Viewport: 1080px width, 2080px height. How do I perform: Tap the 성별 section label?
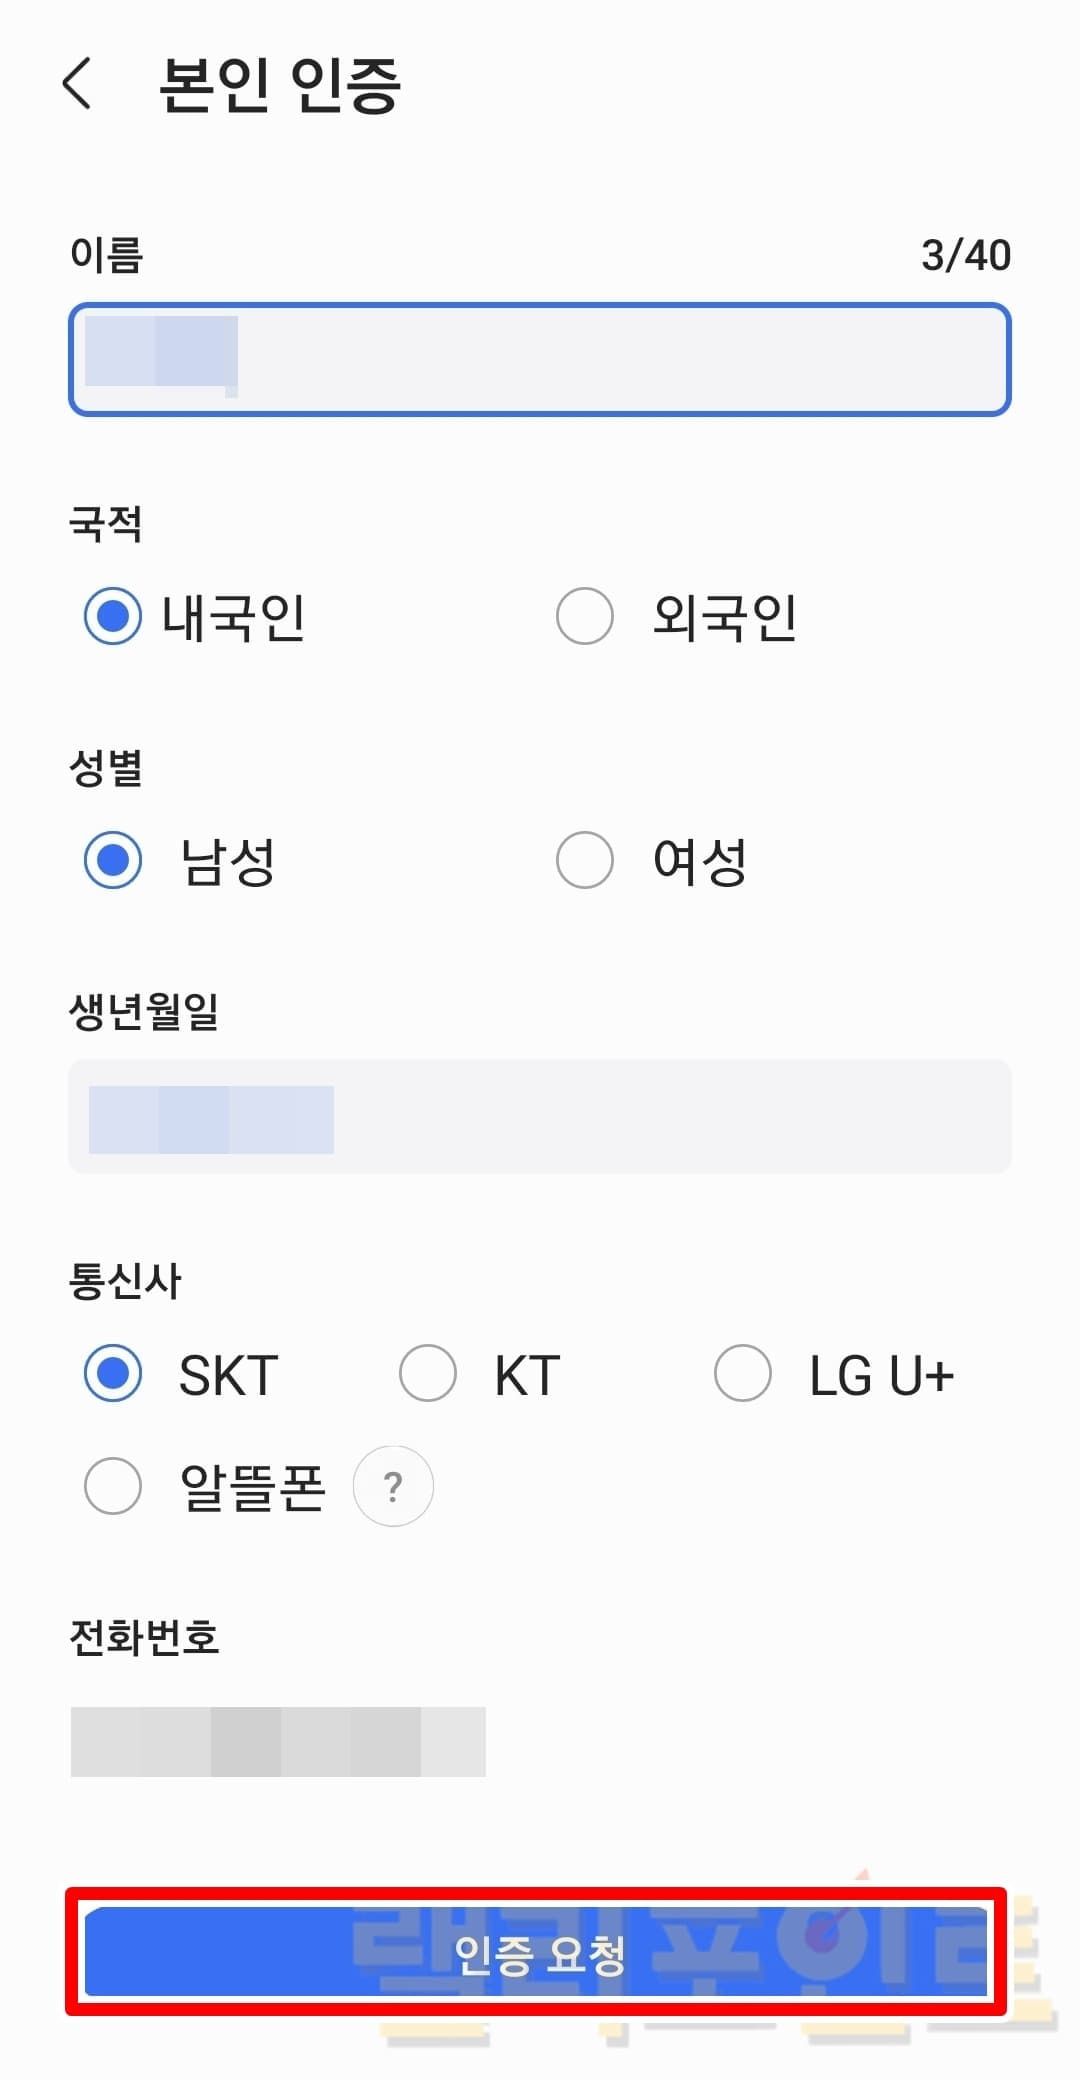[x=106, y=768]
